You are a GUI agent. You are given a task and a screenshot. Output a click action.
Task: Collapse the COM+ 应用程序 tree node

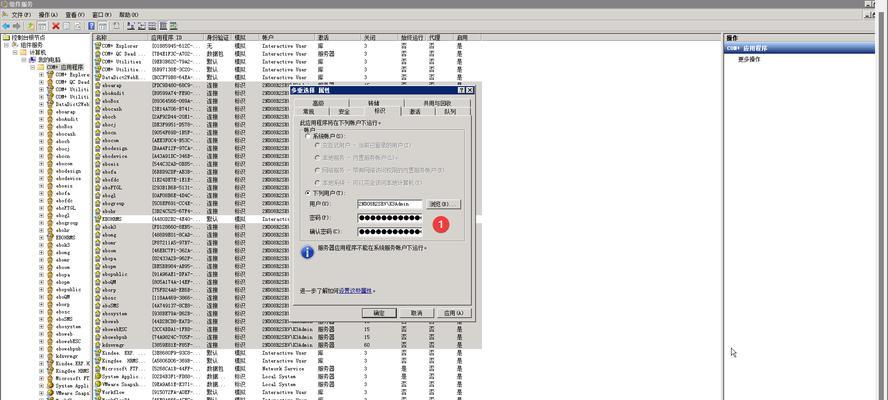point(32,67)
